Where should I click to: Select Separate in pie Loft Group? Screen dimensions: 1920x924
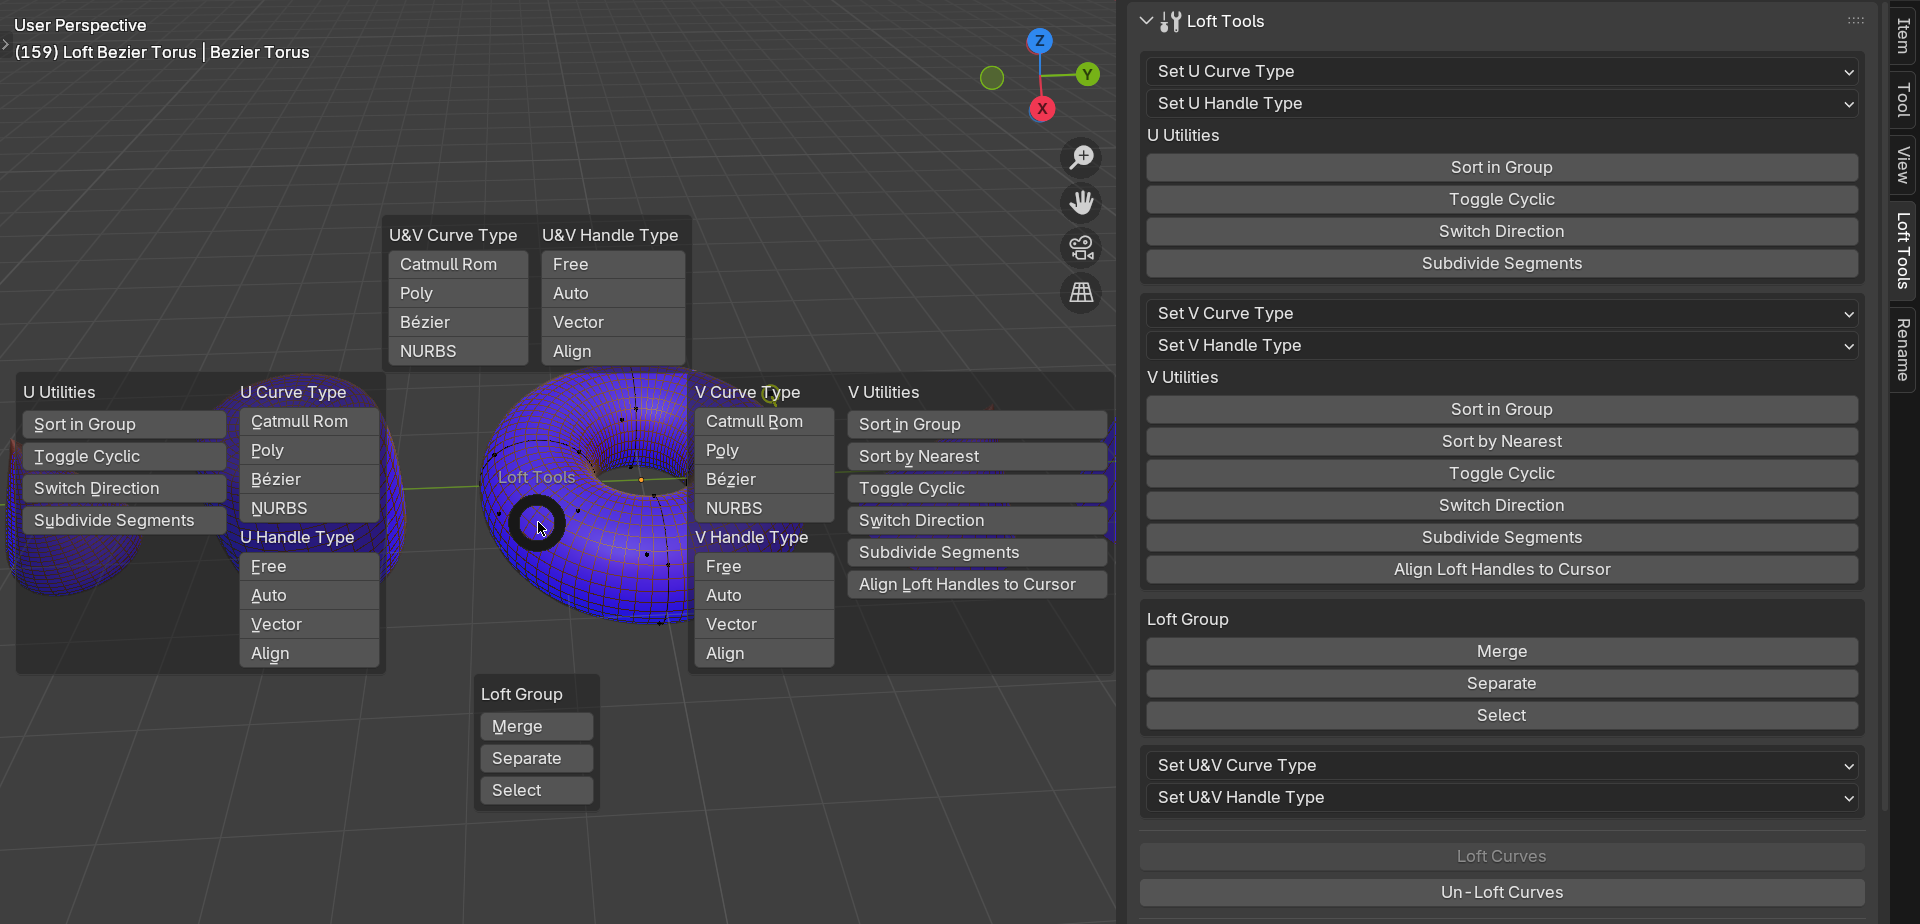pyautogui.click(x=537, y=758)
